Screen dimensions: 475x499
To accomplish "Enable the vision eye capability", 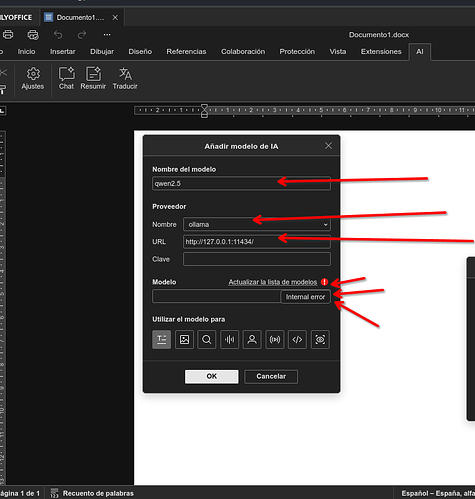I will [320, 340].
